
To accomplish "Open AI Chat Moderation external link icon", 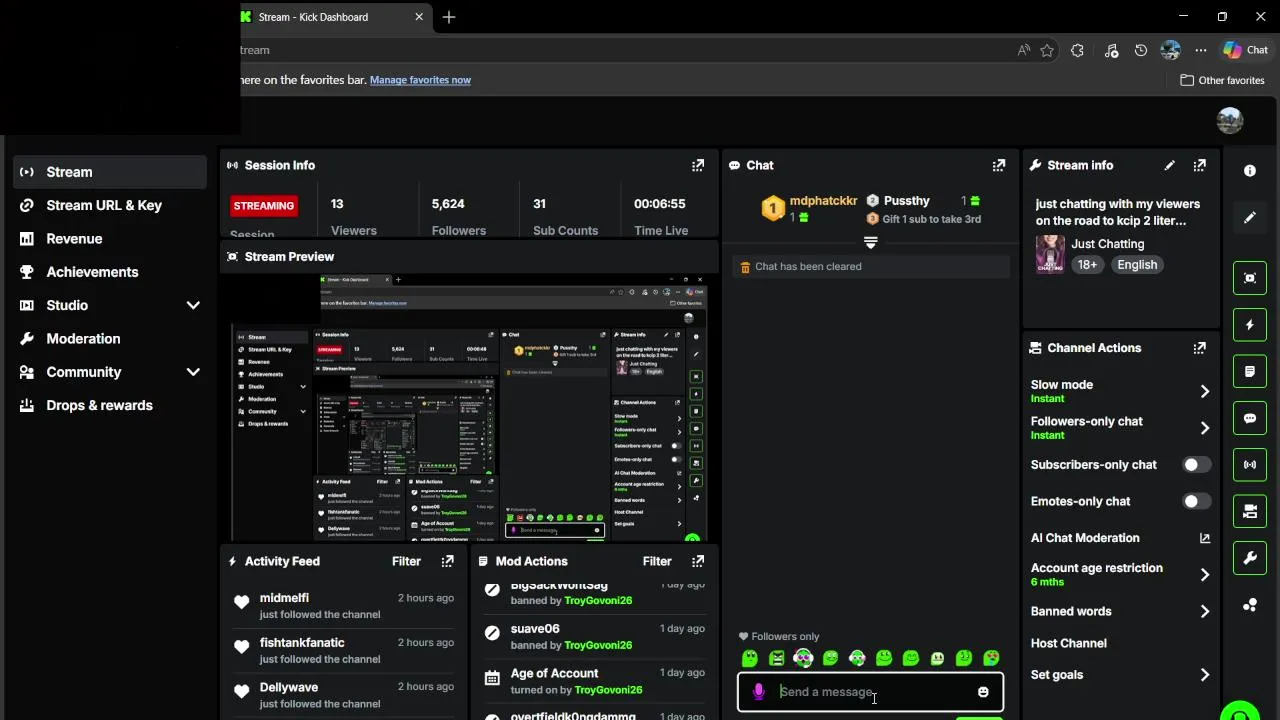I will [x=1204, y=538].
